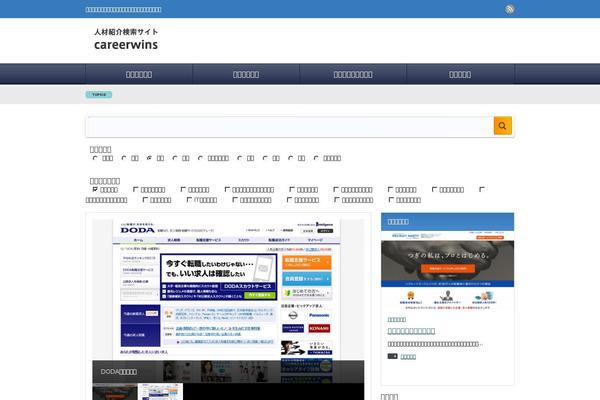Select the dark Recruit Agent slider thumbnail
The width and height of the screenshot is (600, 400).
(x=115, y=392)
